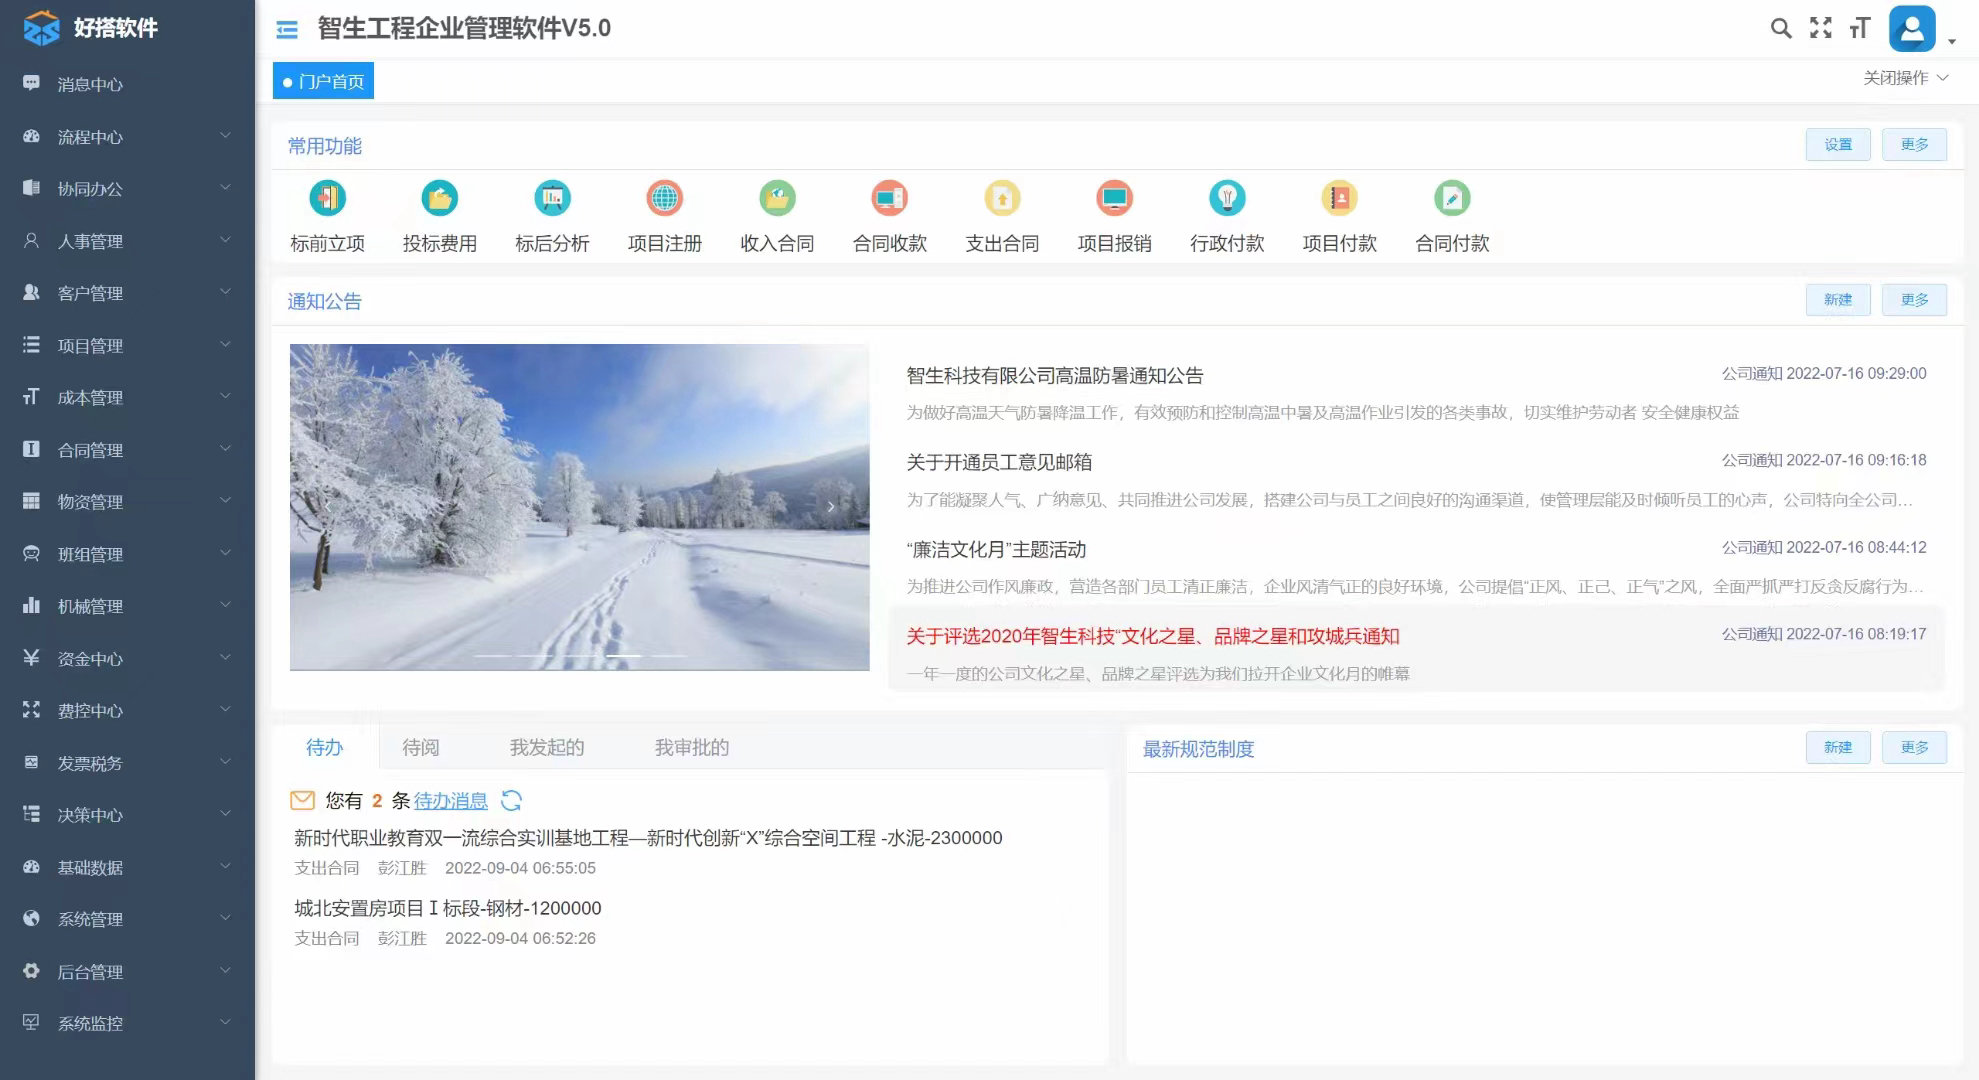The image size is (1979, 1080).
Task: Click the mail envelope icon in 待办
Action: 302,800
